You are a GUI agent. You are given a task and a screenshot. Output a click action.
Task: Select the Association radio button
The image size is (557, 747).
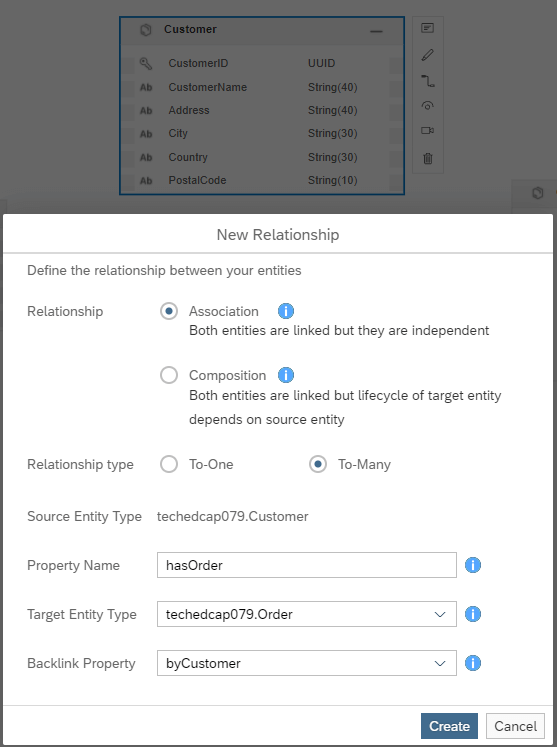[x=169, y=311]
